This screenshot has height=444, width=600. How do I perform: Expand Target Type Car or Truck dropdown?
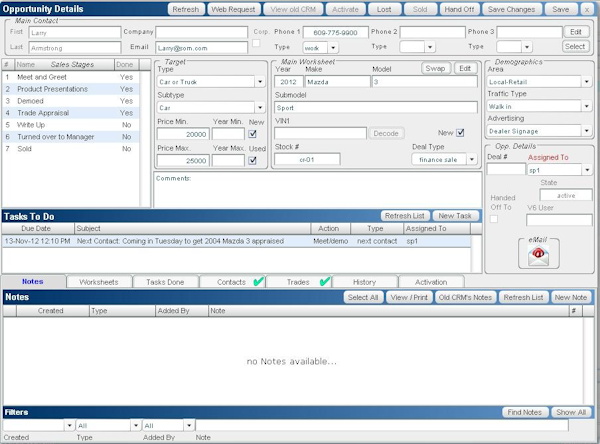pyautogui.click(x=260, y=82)
